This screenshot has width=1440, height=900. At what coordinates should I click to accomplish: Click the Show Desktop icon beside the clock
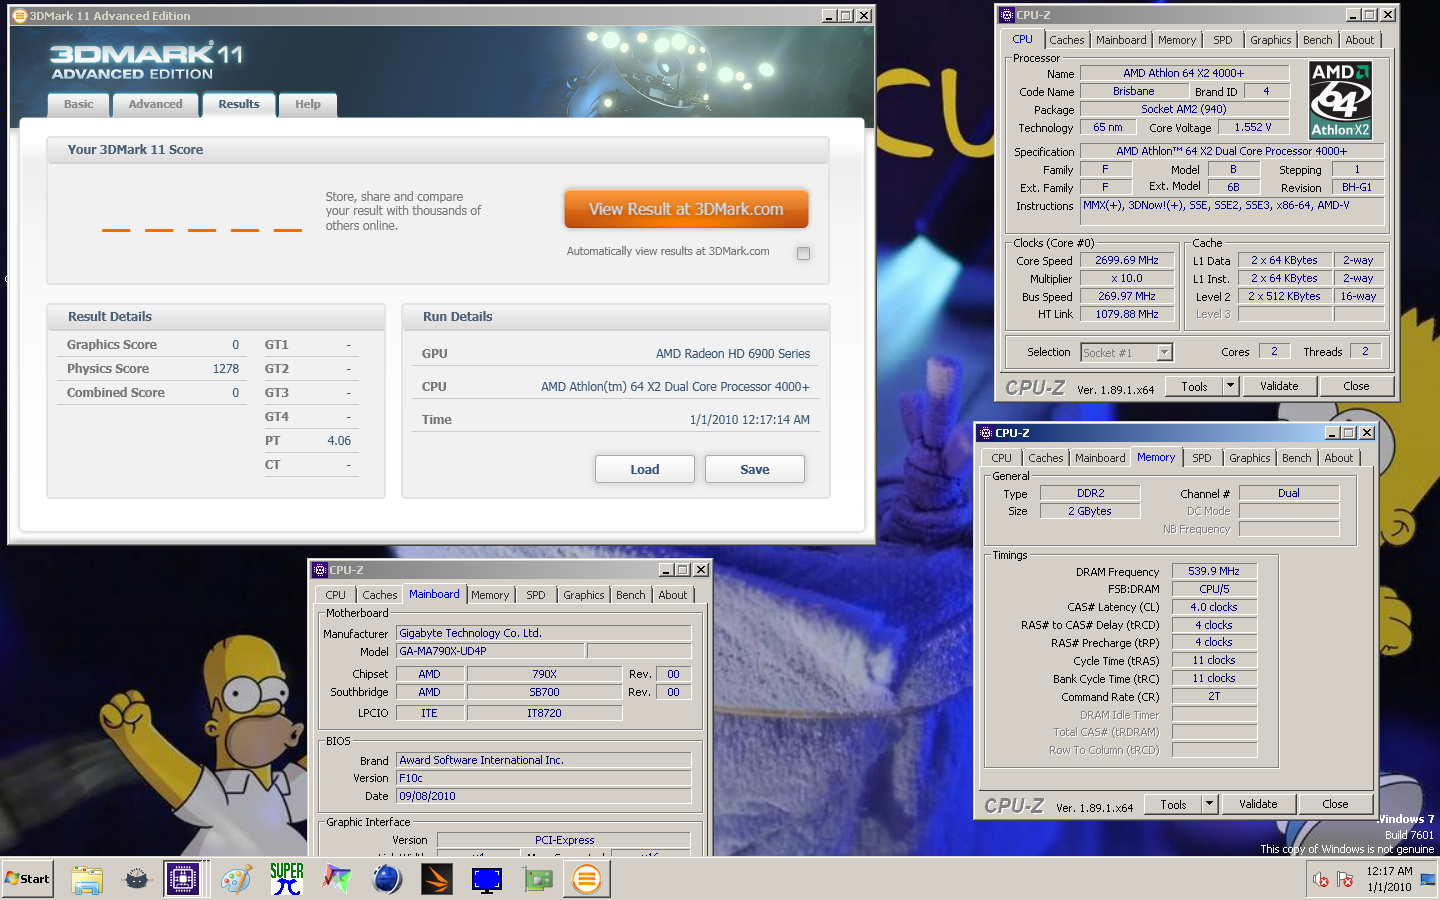1427,880
